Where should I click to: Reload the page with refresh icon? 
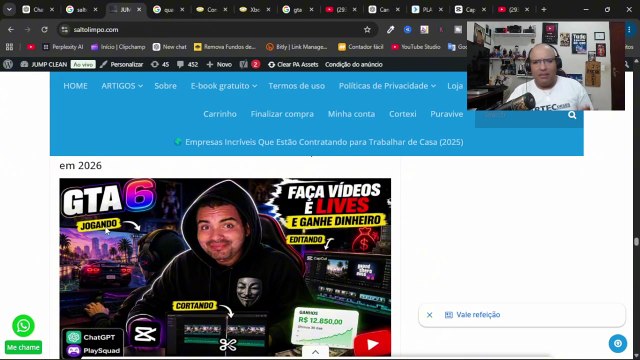coord(44,30)
